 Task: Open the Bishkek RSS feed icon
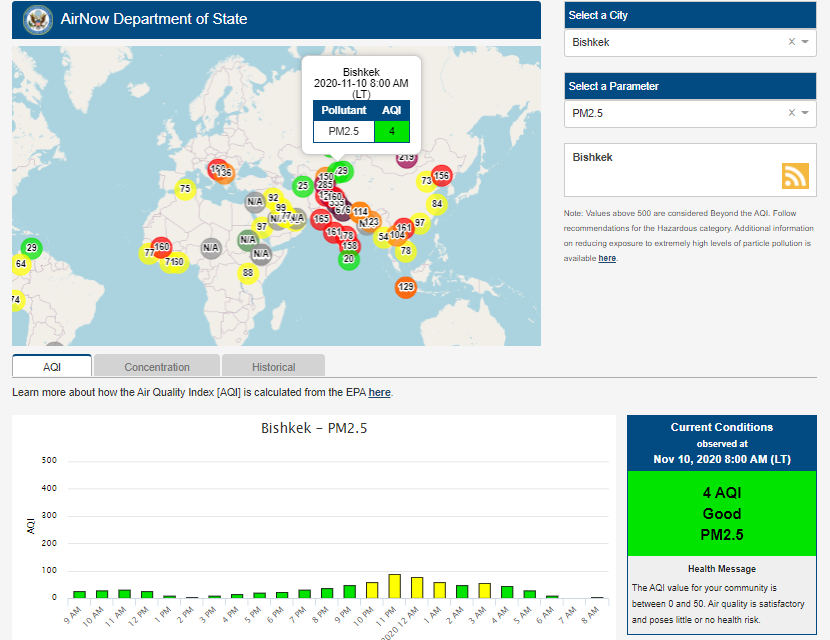(795, 175)
